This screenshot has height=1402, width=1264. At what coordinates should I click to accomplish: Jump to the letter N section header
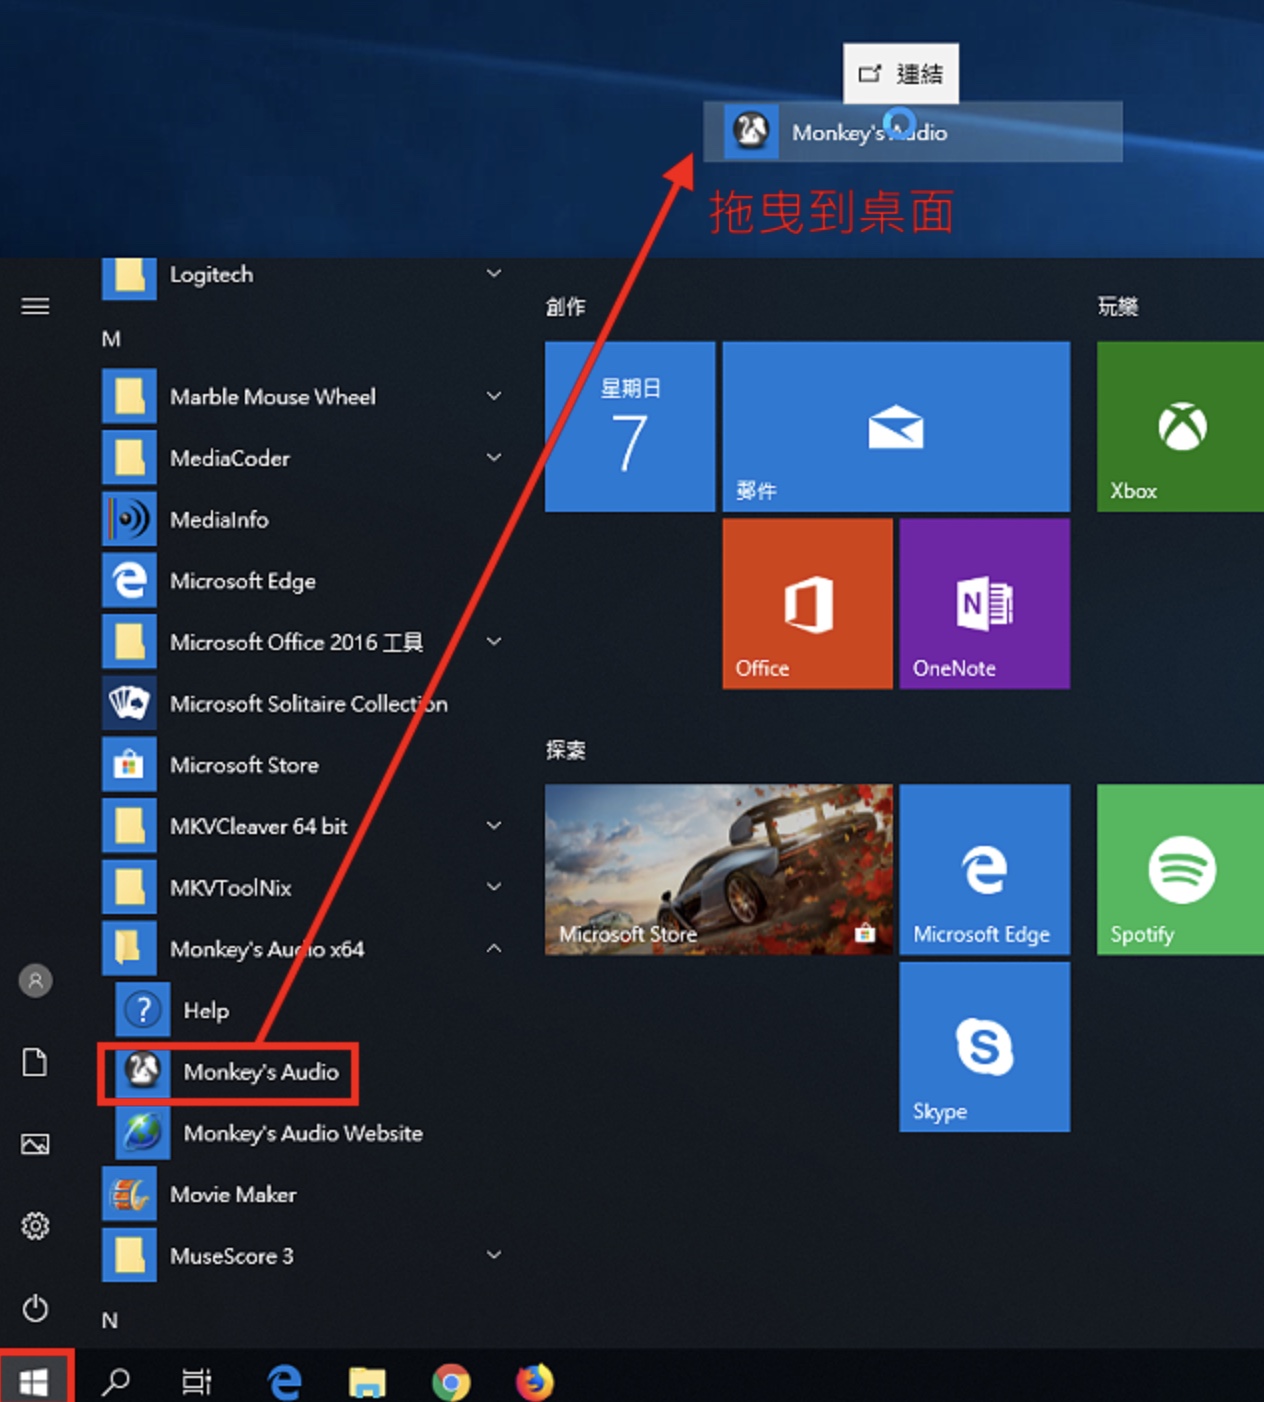click(110, 1320)
